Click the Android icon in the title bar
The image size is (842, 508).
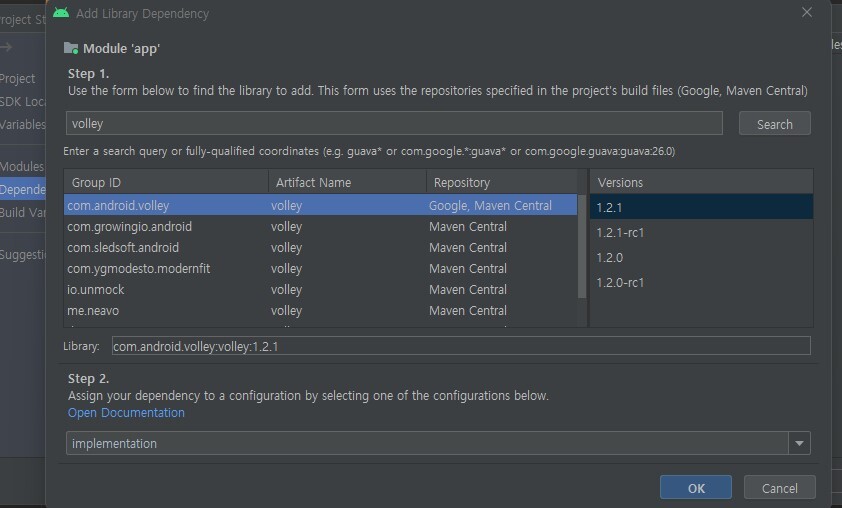(61, 13)
